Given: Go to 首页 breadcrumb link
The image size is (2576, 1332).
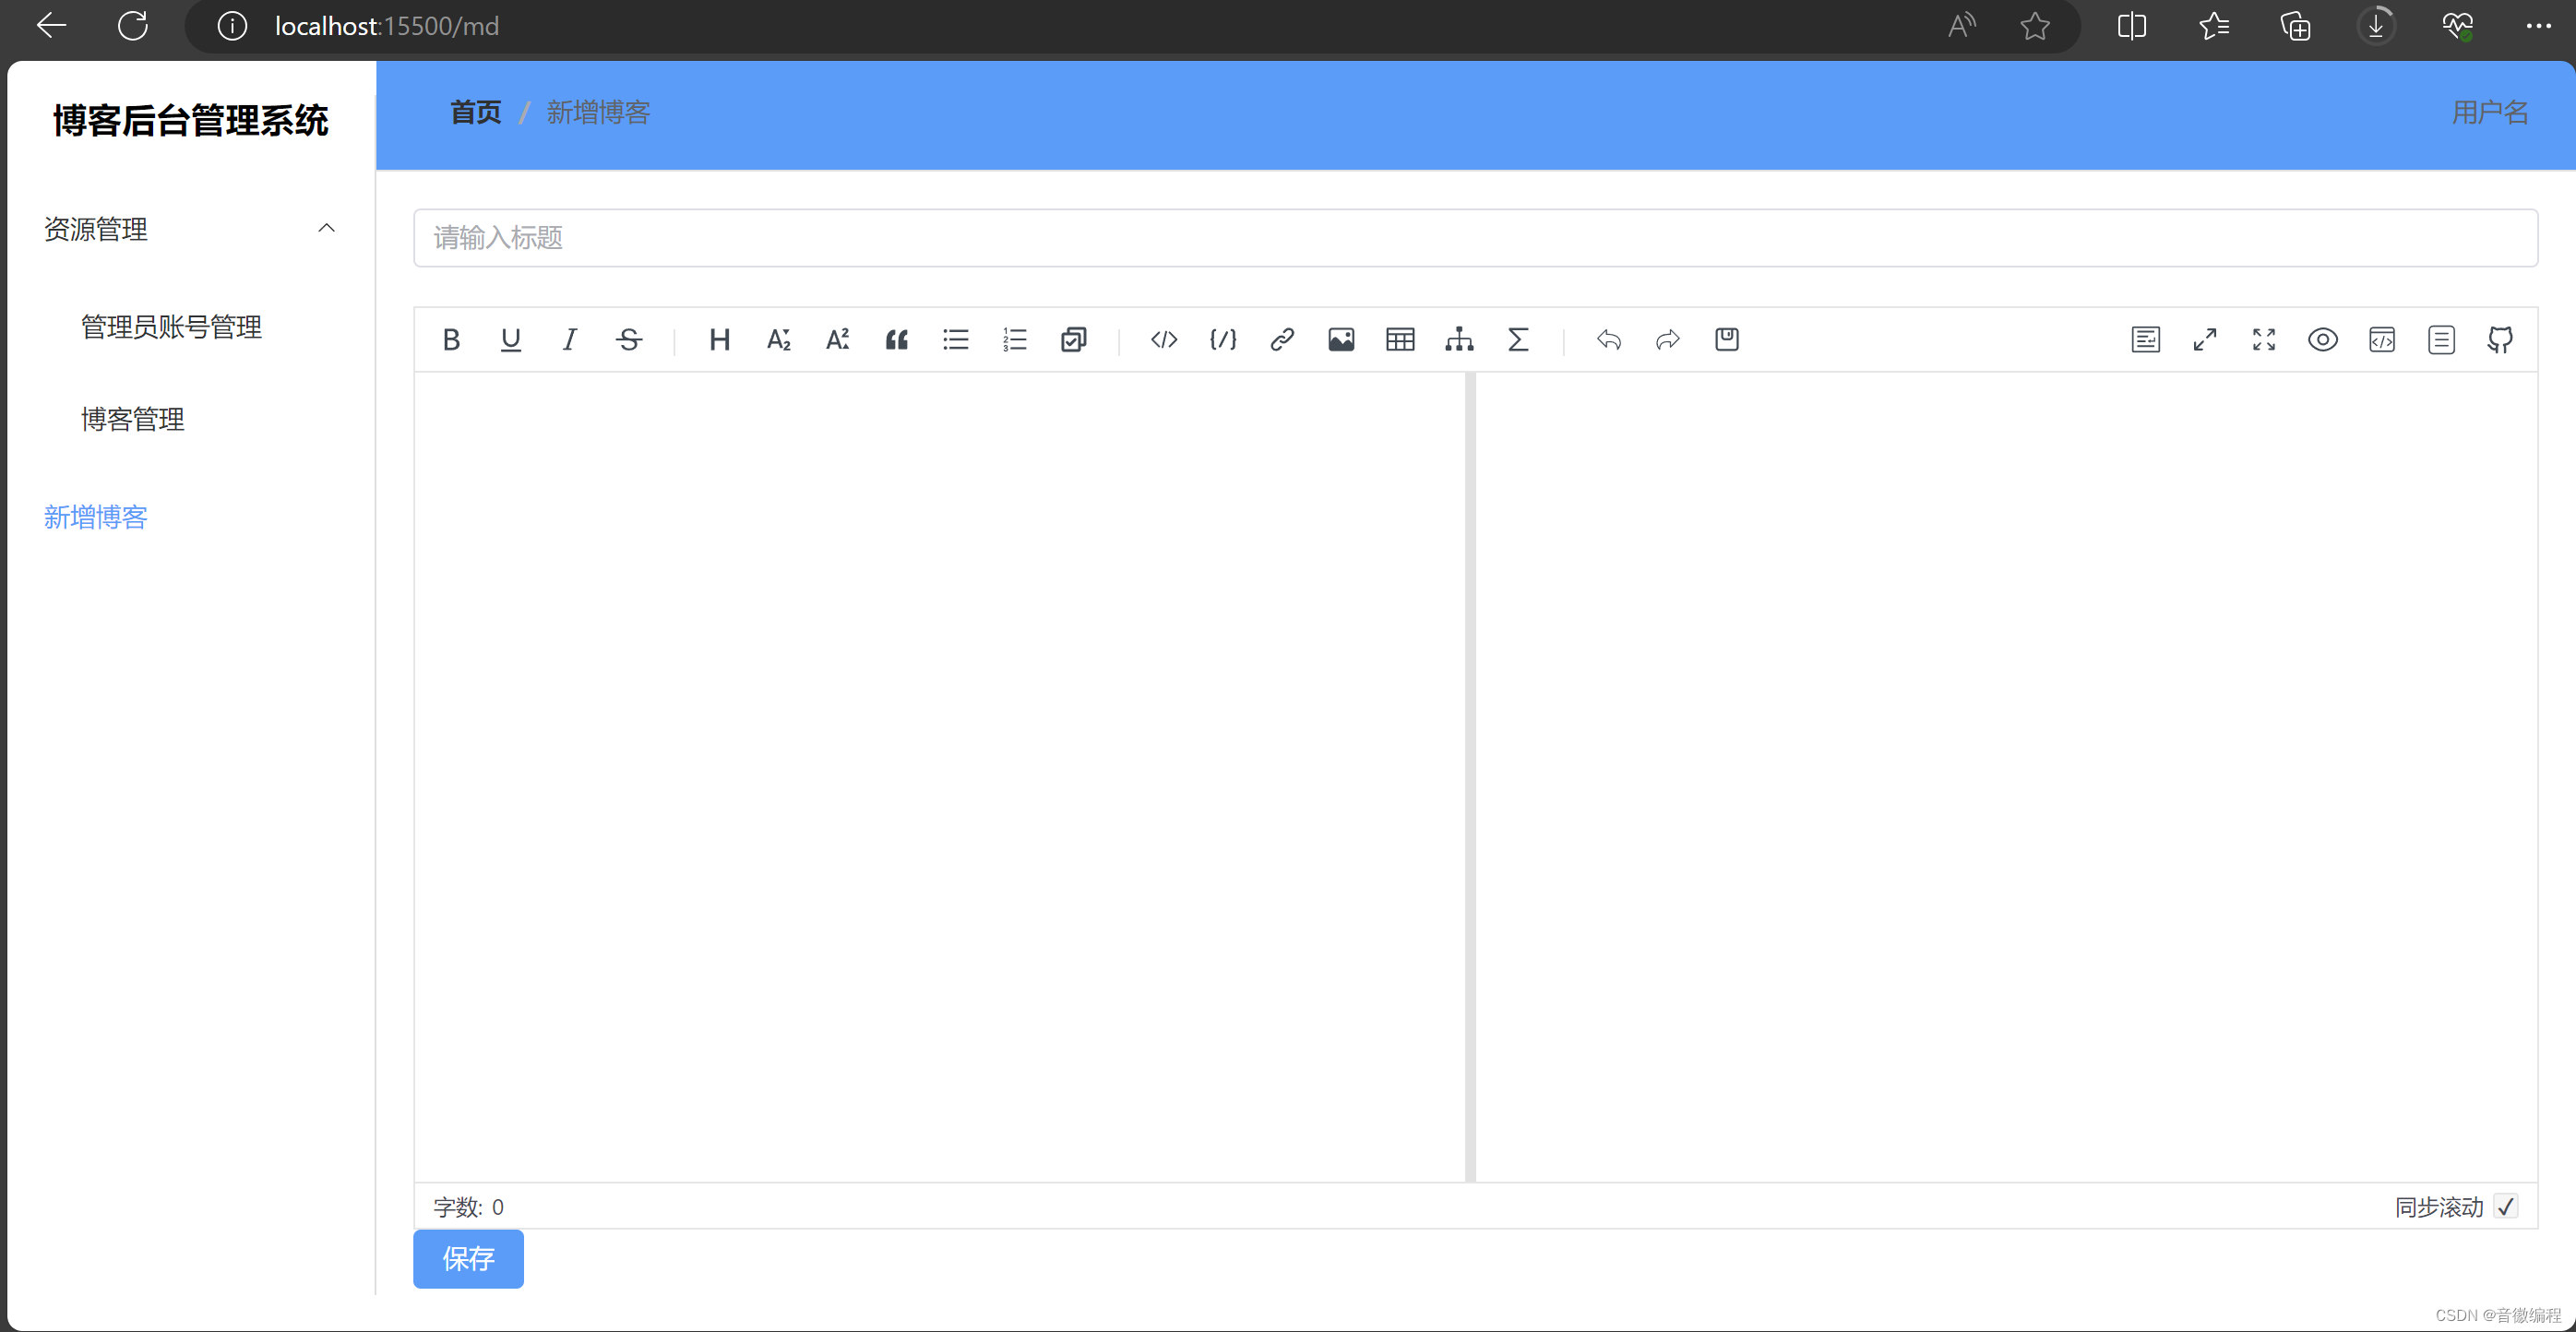Looking at the screenshot, I should coord(475,112).
